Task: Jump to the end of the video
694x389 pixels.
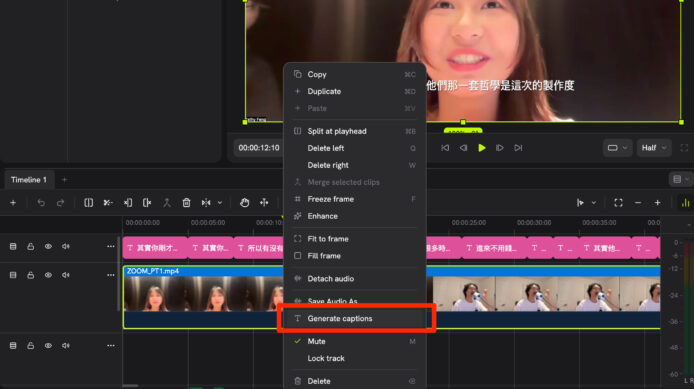Action: tap(518, 148)
